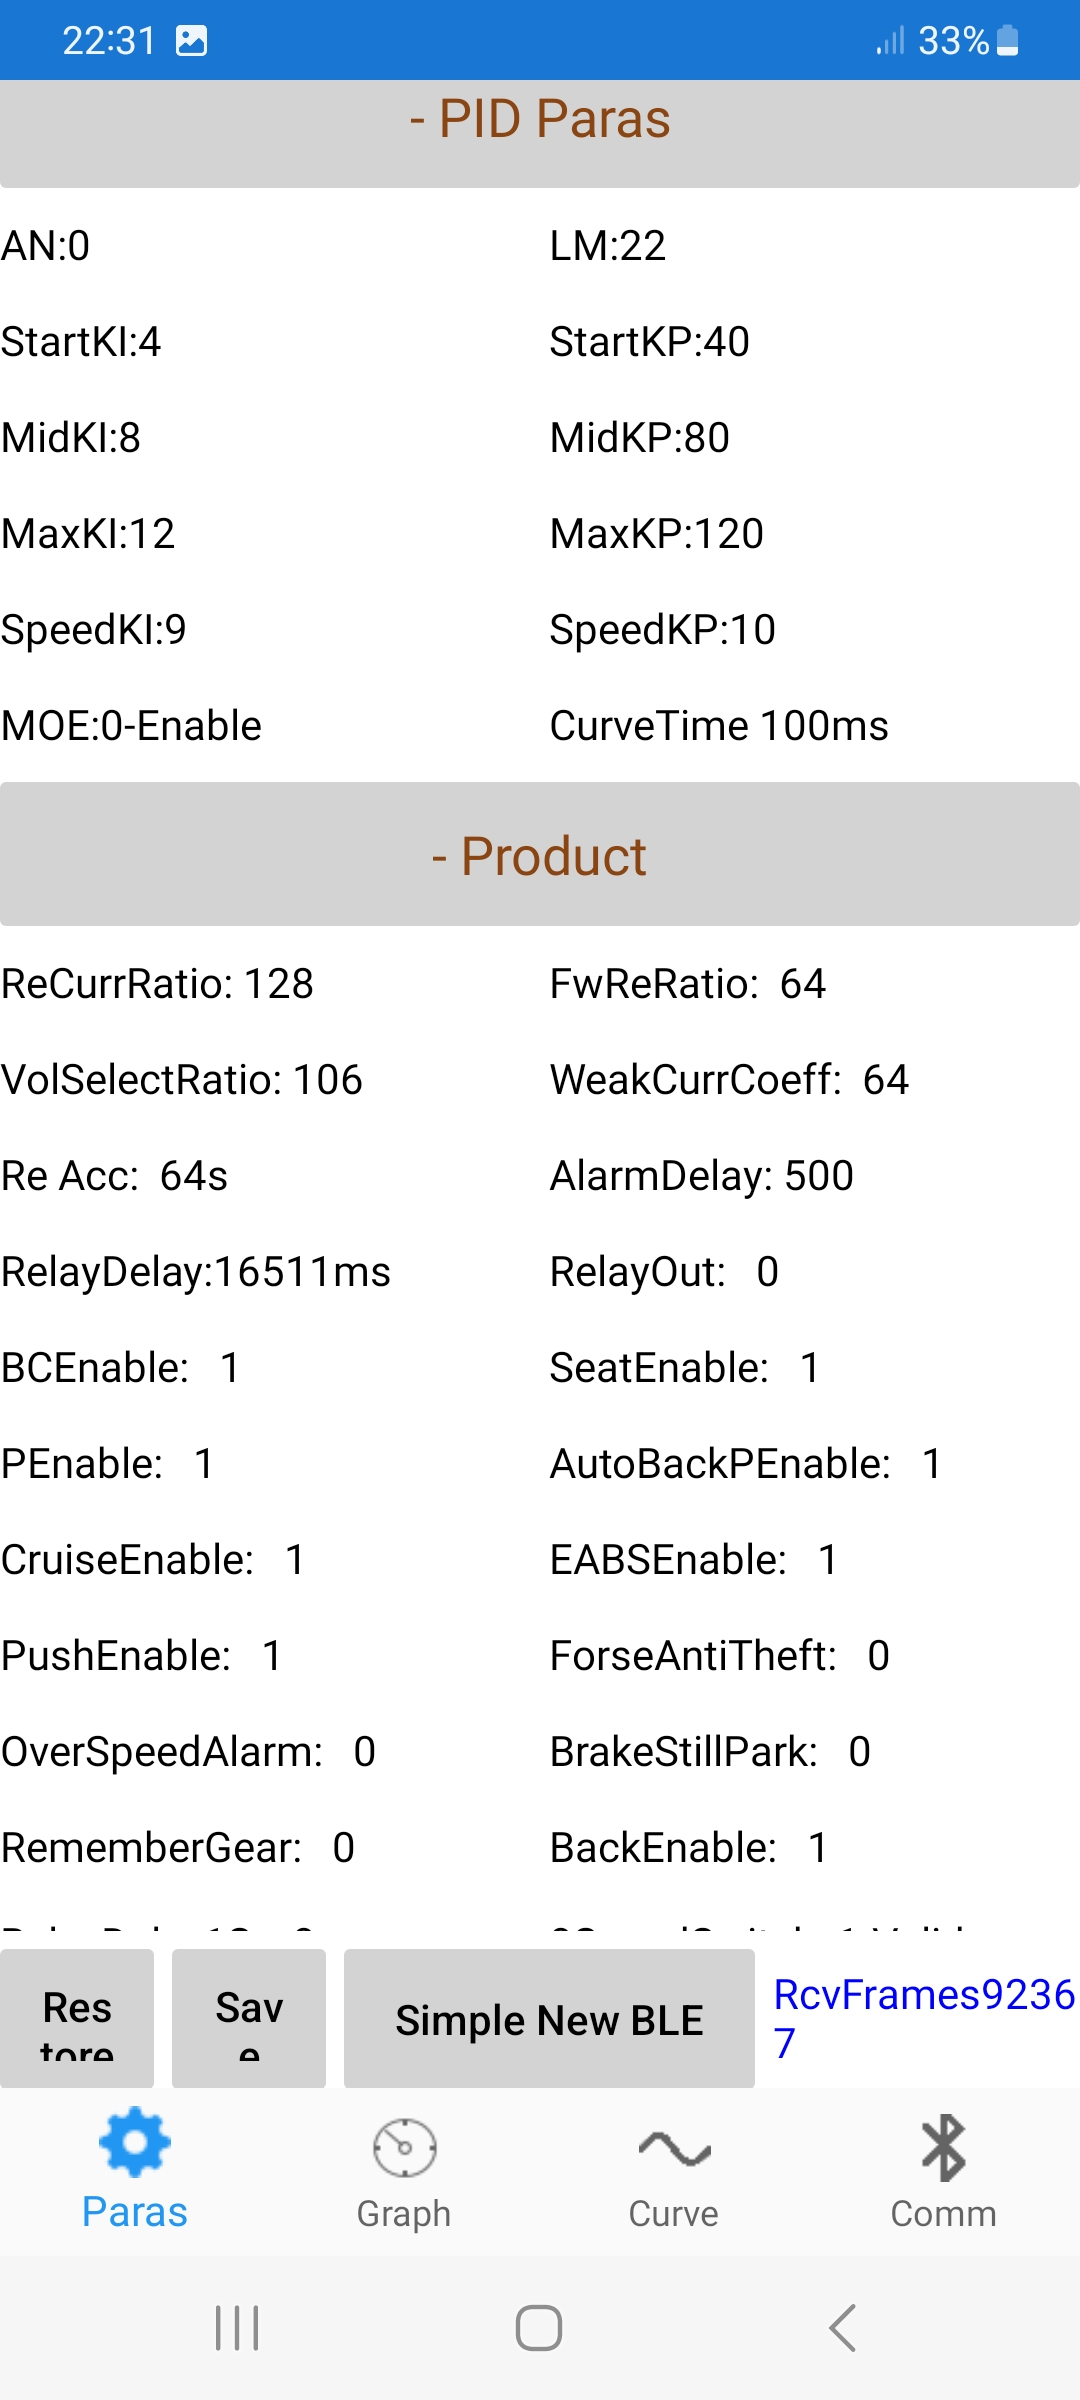Select the EABSEnable parameter

694,1560
